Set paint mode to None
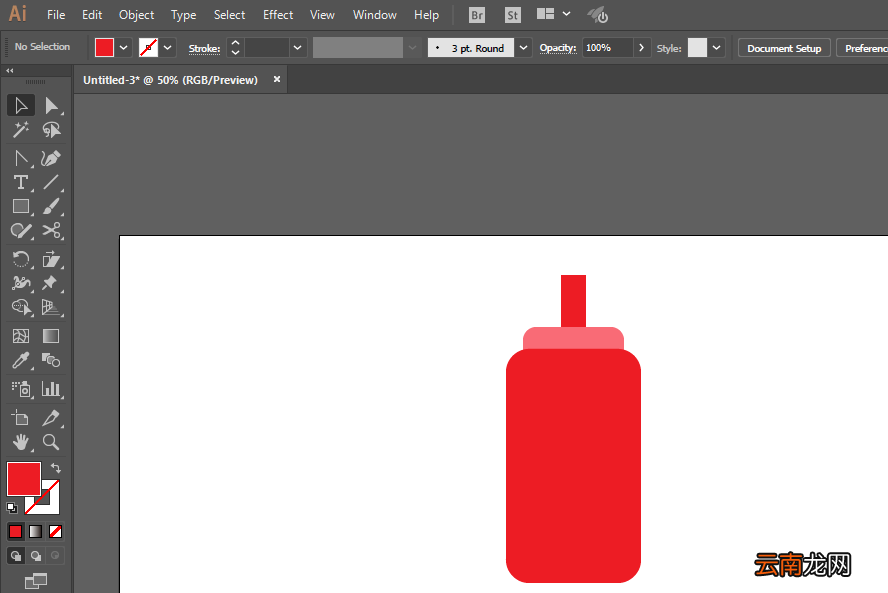This screenshot has width=888, height=593. 56,531
